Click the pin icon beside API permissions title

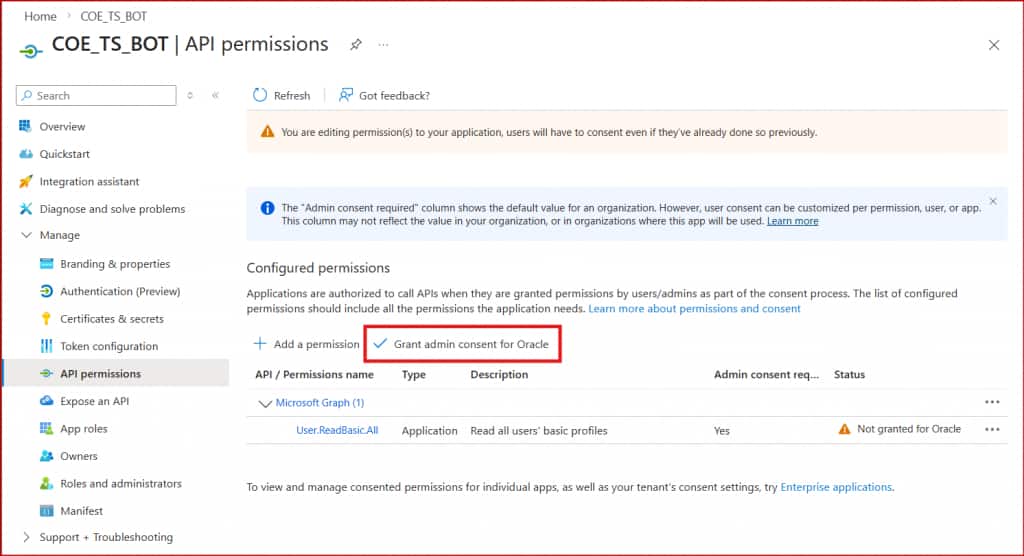click(356, 45)
